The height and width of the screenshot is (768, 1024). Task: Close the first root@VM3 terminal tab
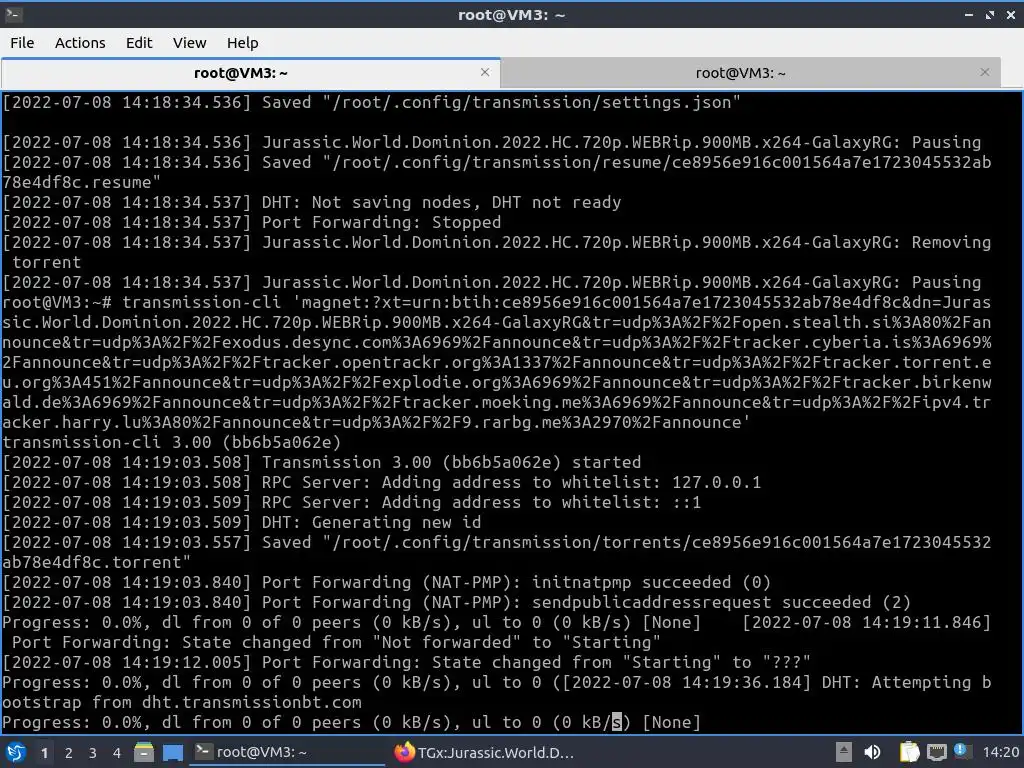click(485, 72)
